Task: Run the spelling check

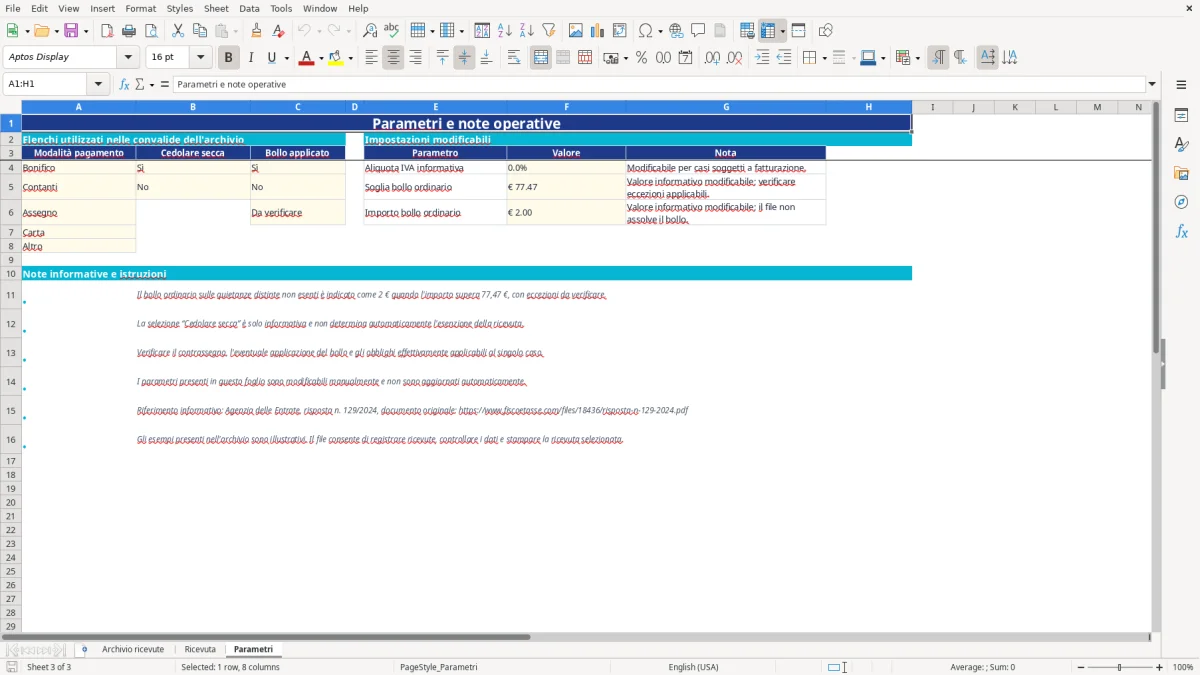Action: point(391,30)
